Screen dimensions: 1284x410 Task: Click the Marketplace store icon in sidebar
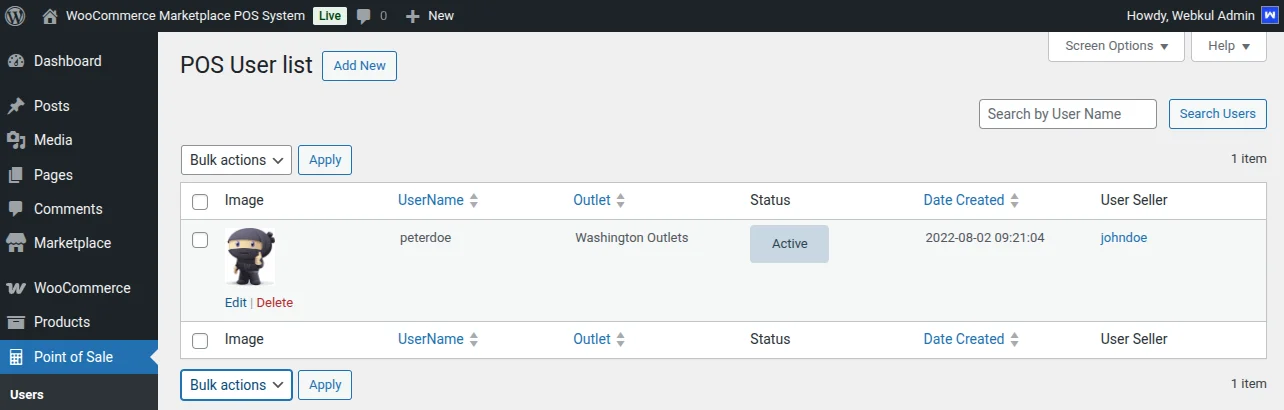click(16, 243)
